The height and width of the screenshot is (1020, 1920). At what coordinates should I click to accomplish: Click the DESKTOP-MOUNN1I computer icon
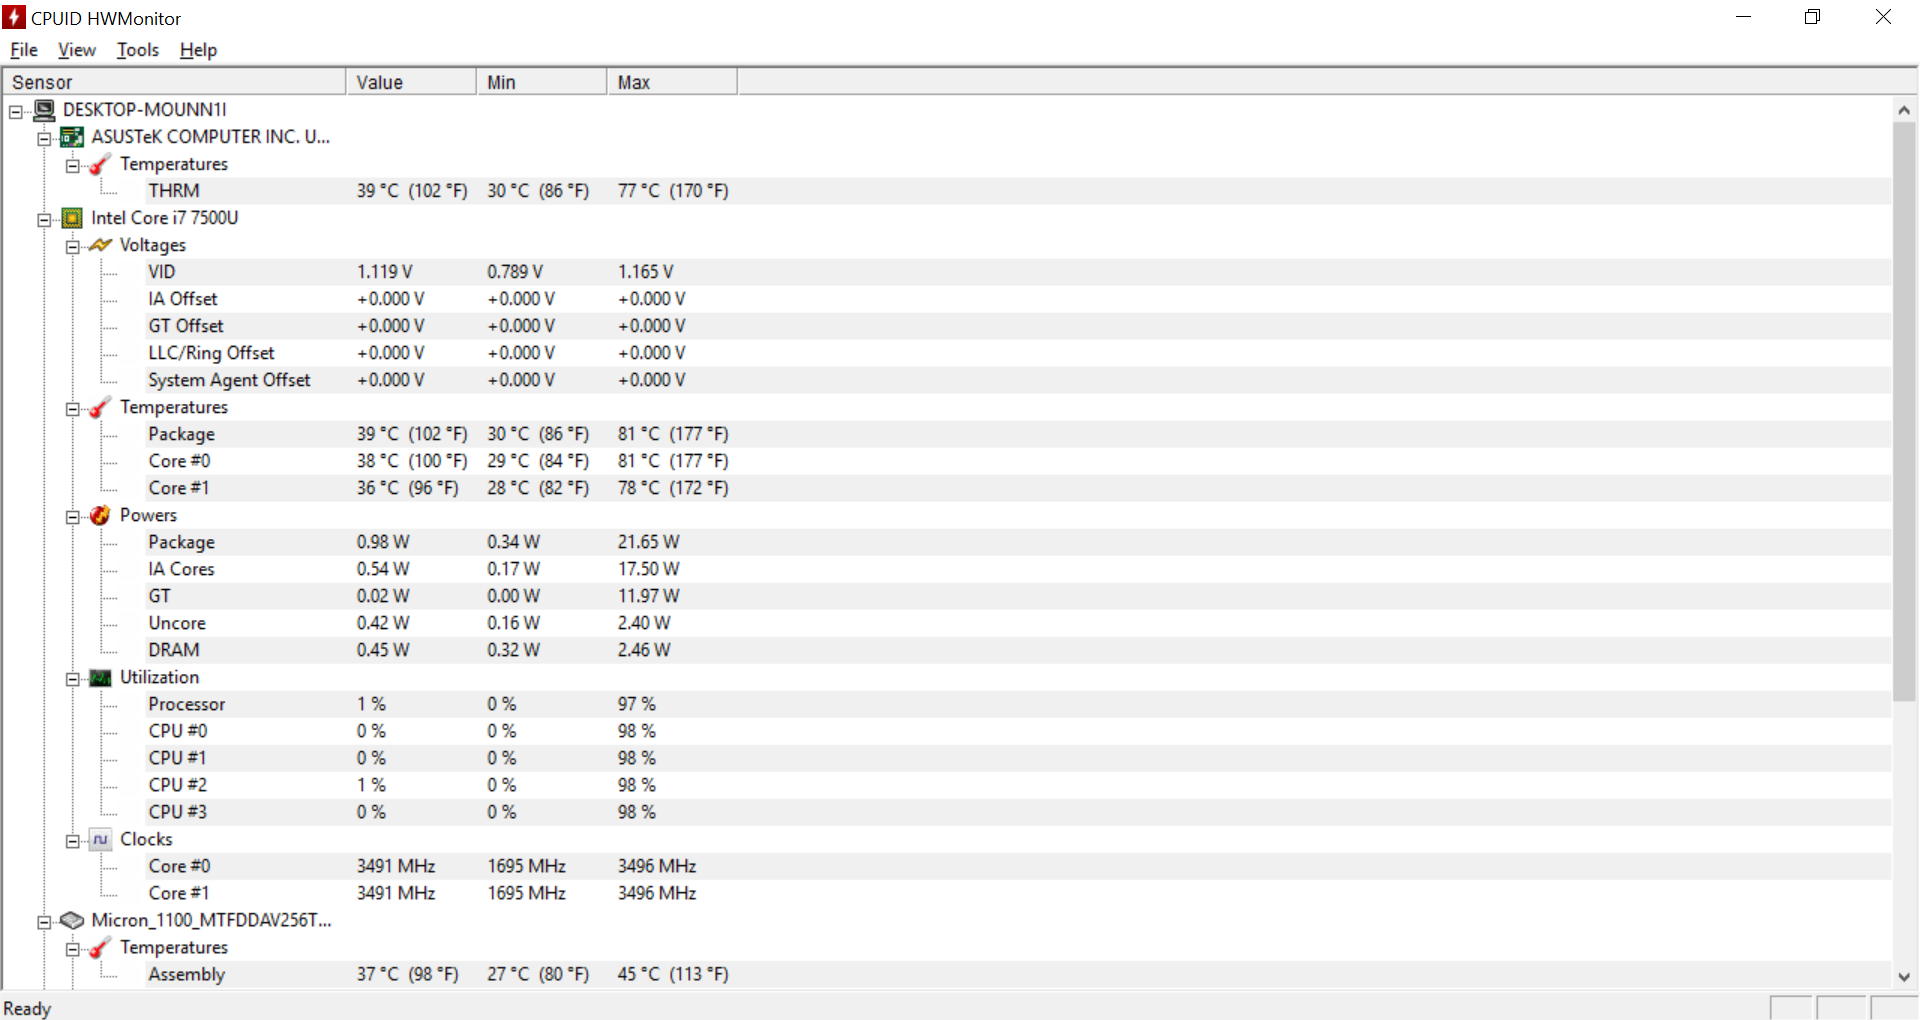[x=45, y=110]
